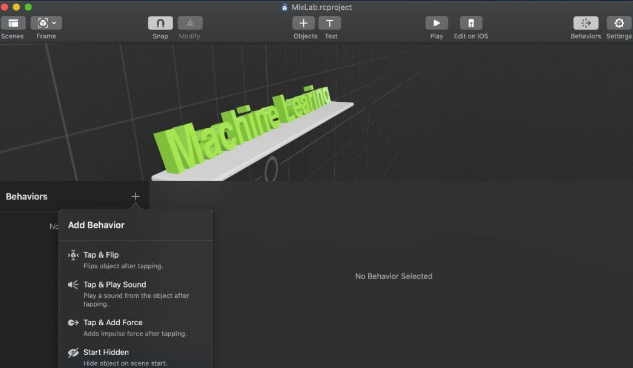This screenshot has height=368, width=633.
Task: Click 'Hide object on scene start.' description
Action: (125, 364)
